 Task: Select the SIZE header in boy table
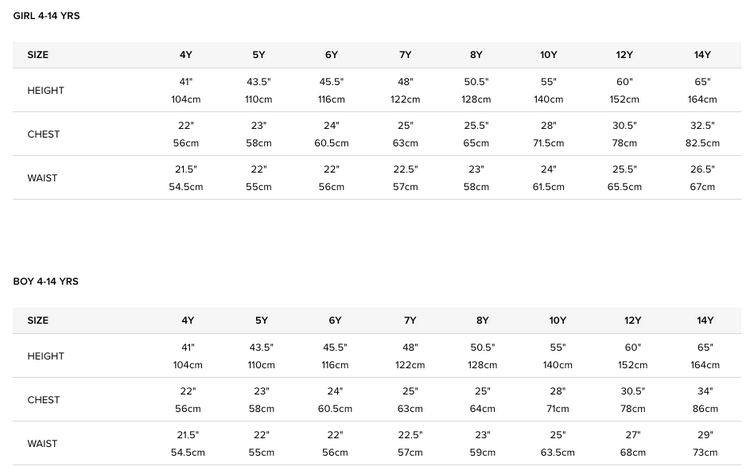38,320
